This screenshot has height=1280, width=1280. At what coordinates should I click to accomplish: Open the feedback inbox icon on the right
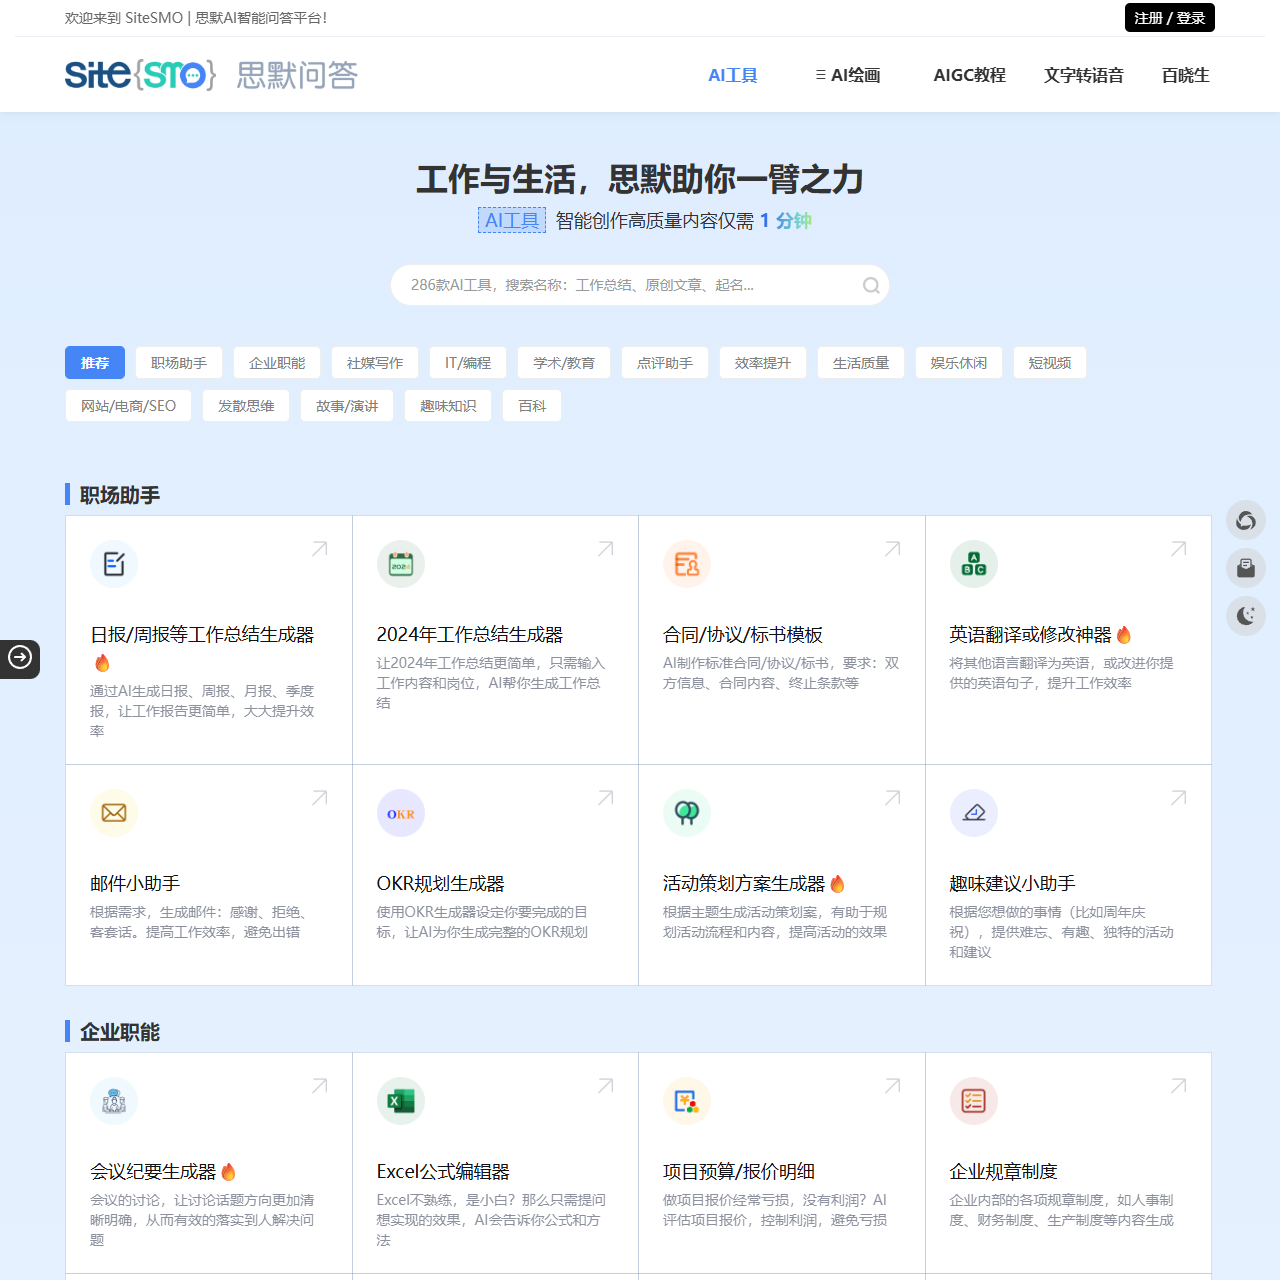[1245, 568]
